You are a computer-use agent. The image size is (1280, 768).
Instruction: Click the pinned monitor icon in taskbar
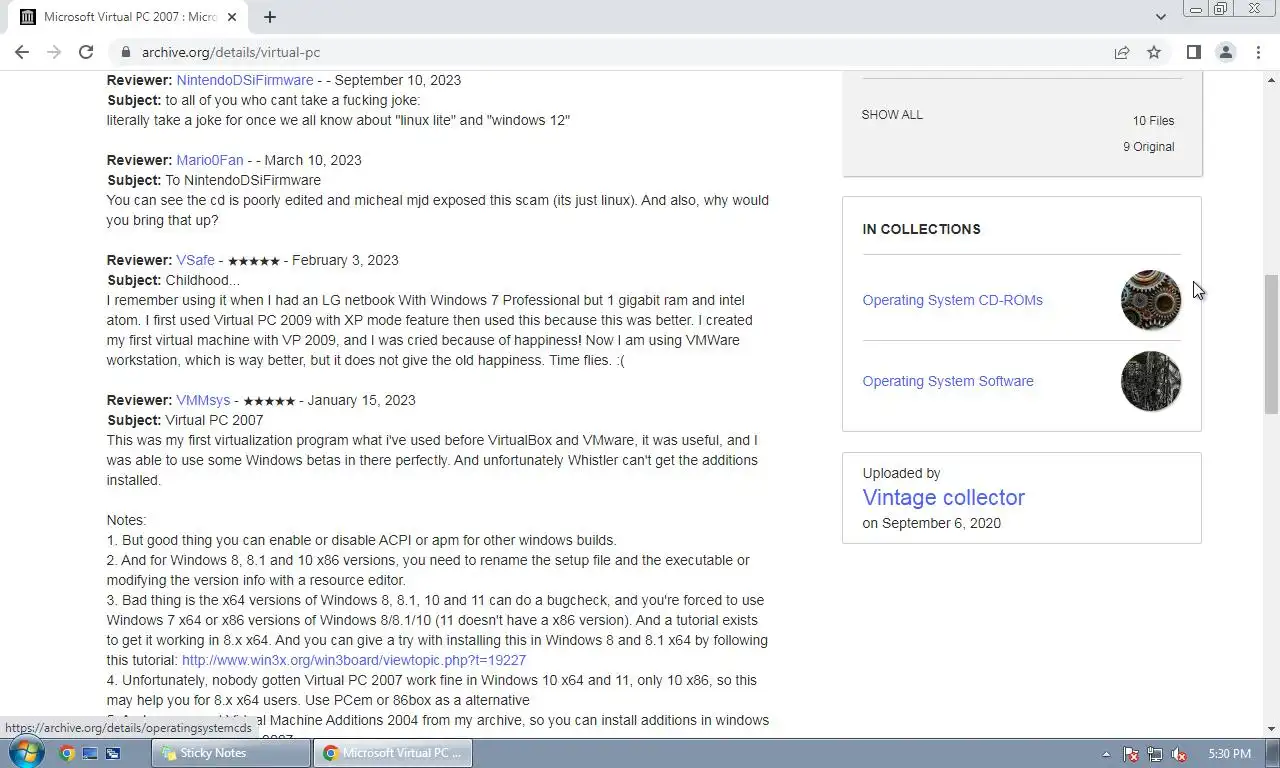click(x=90, y=753)
